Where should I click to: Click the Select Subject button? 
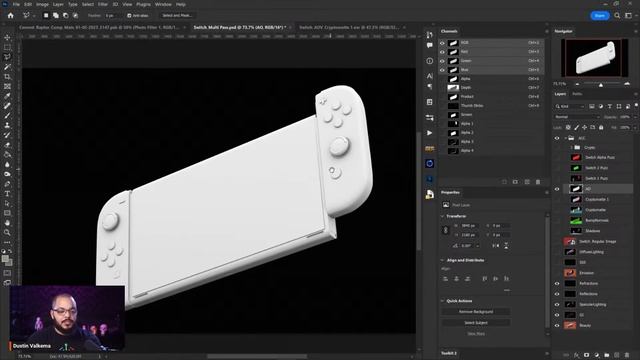tap(476, 322)
